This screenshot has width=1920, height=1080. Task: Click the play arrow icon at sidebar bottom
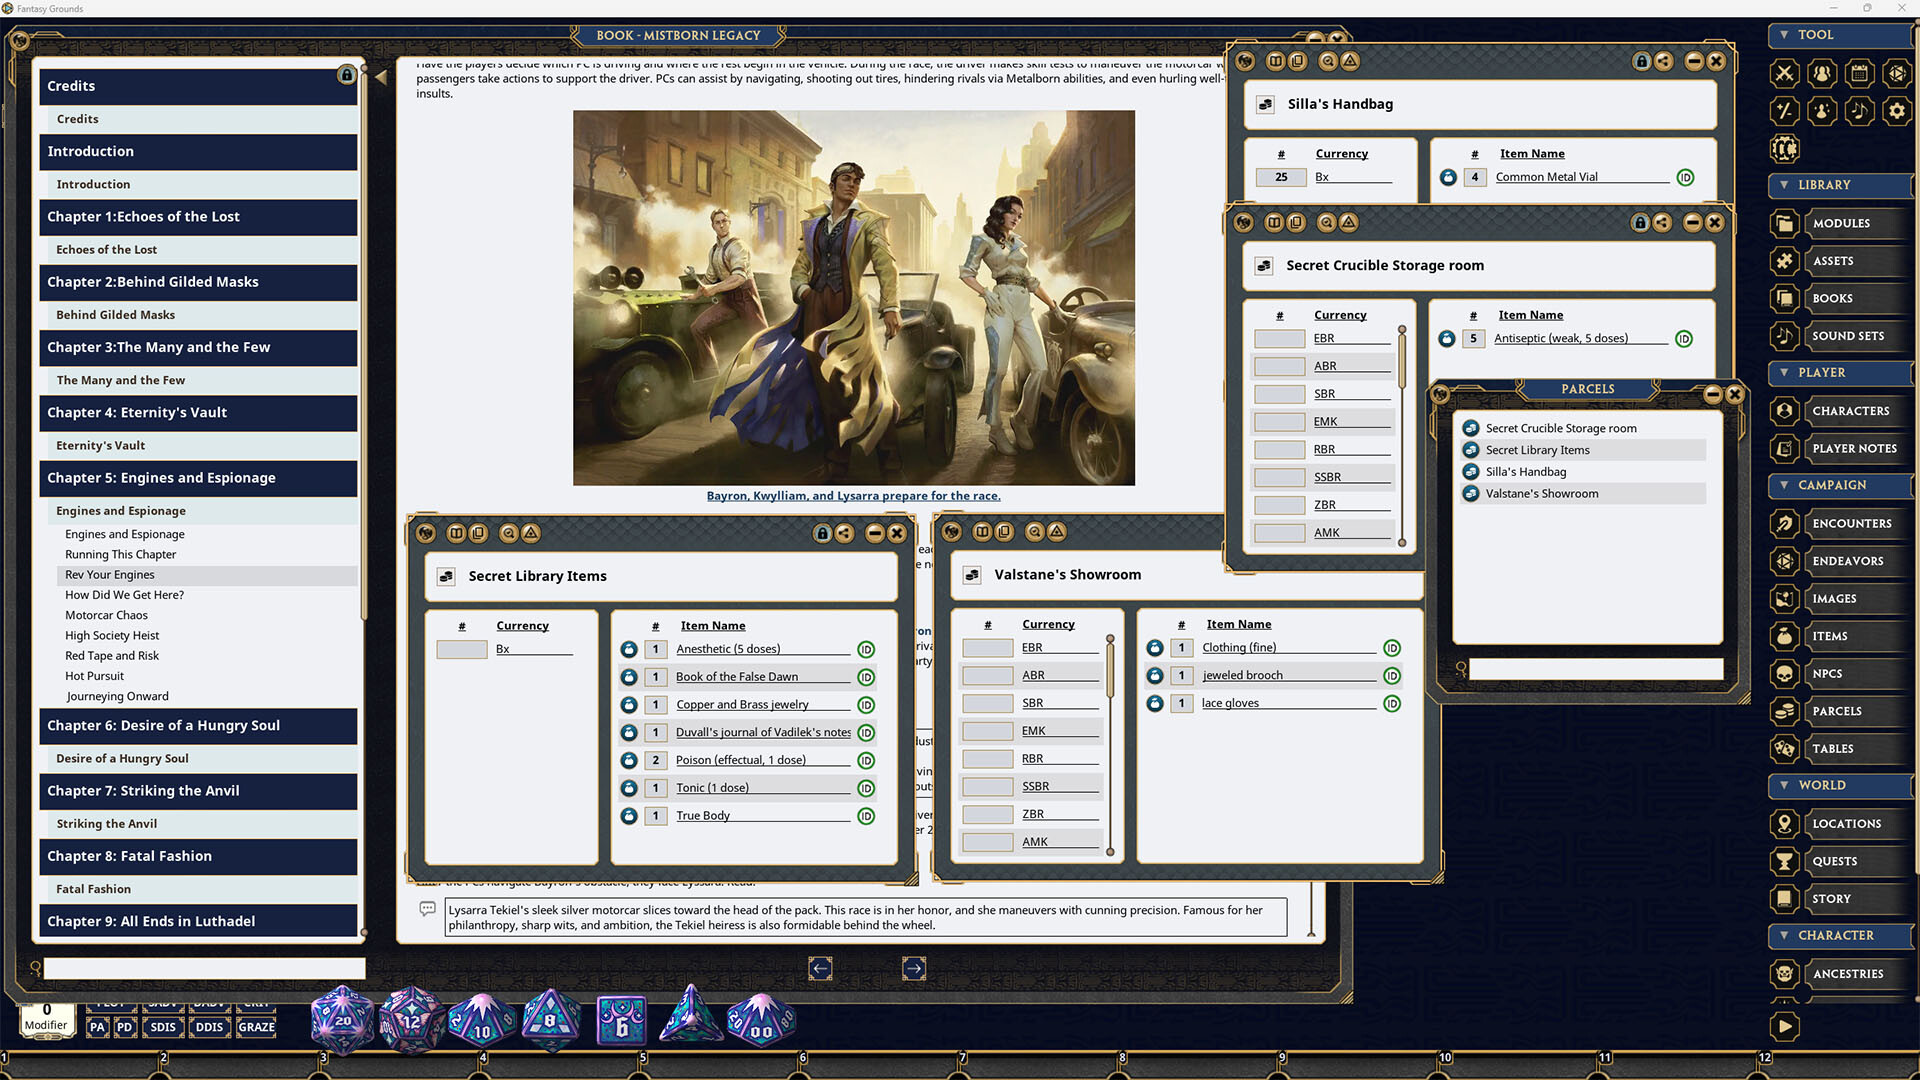click(1784, 1026)
